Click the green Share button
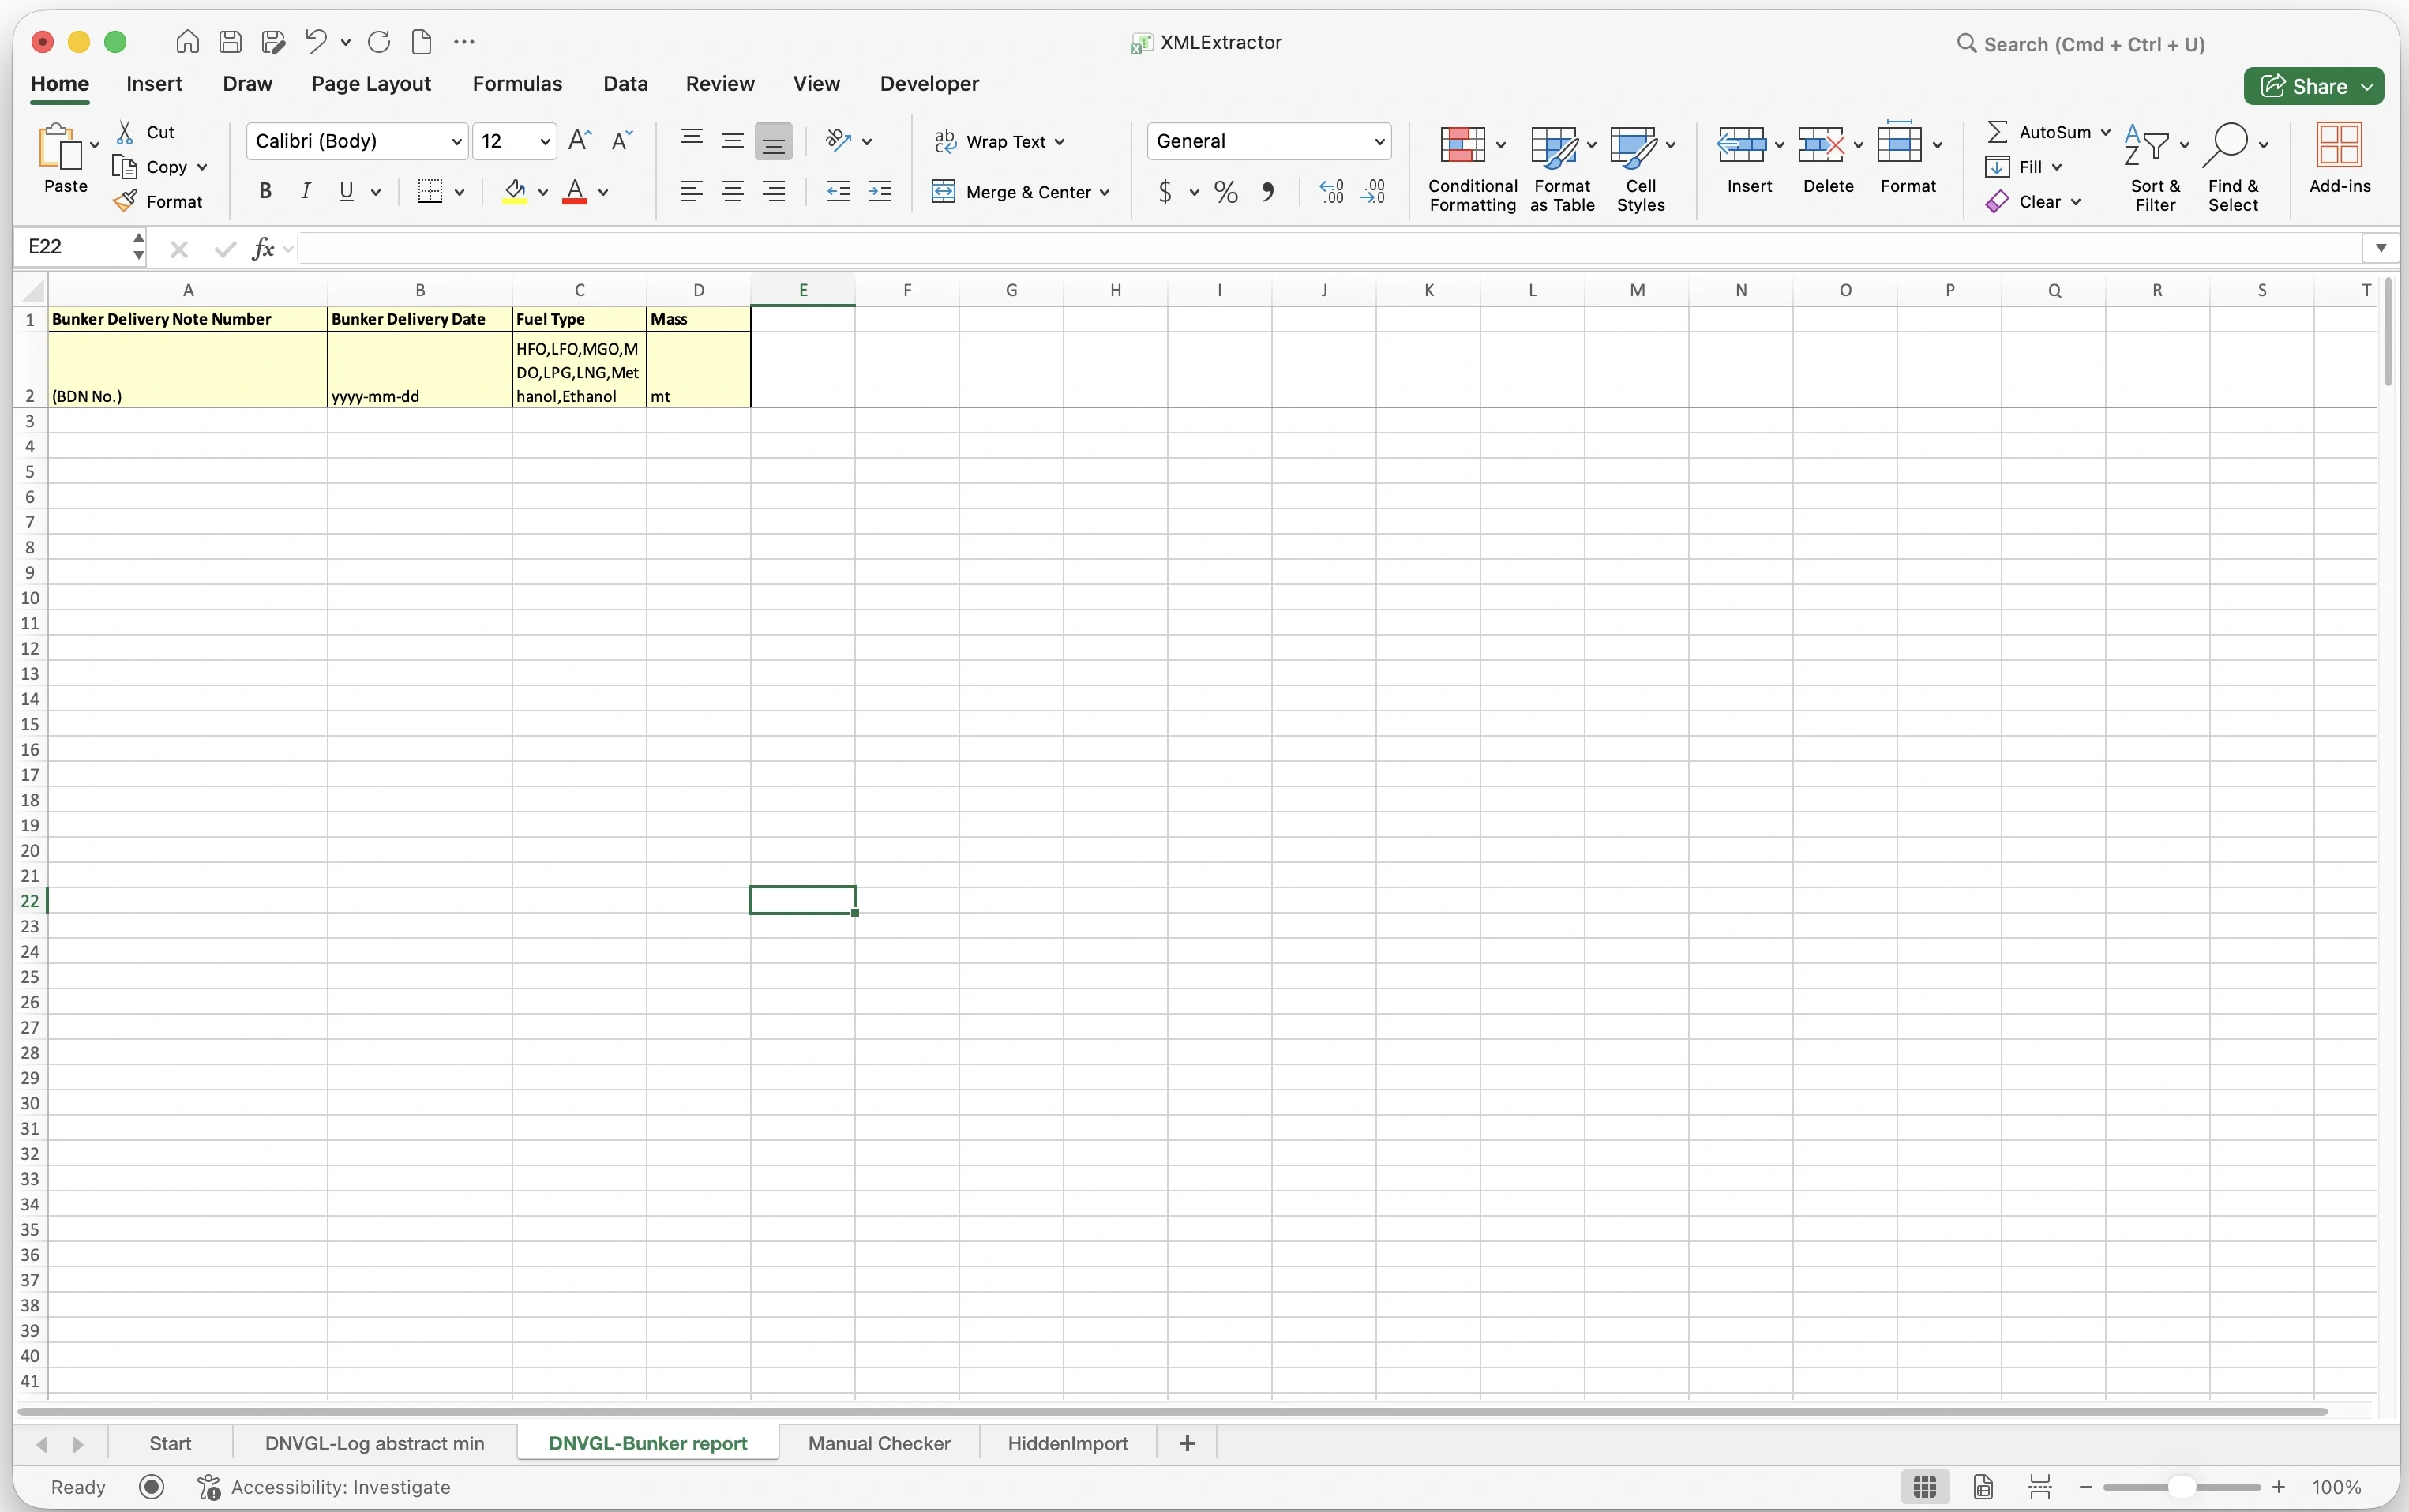 [2304, 86]
